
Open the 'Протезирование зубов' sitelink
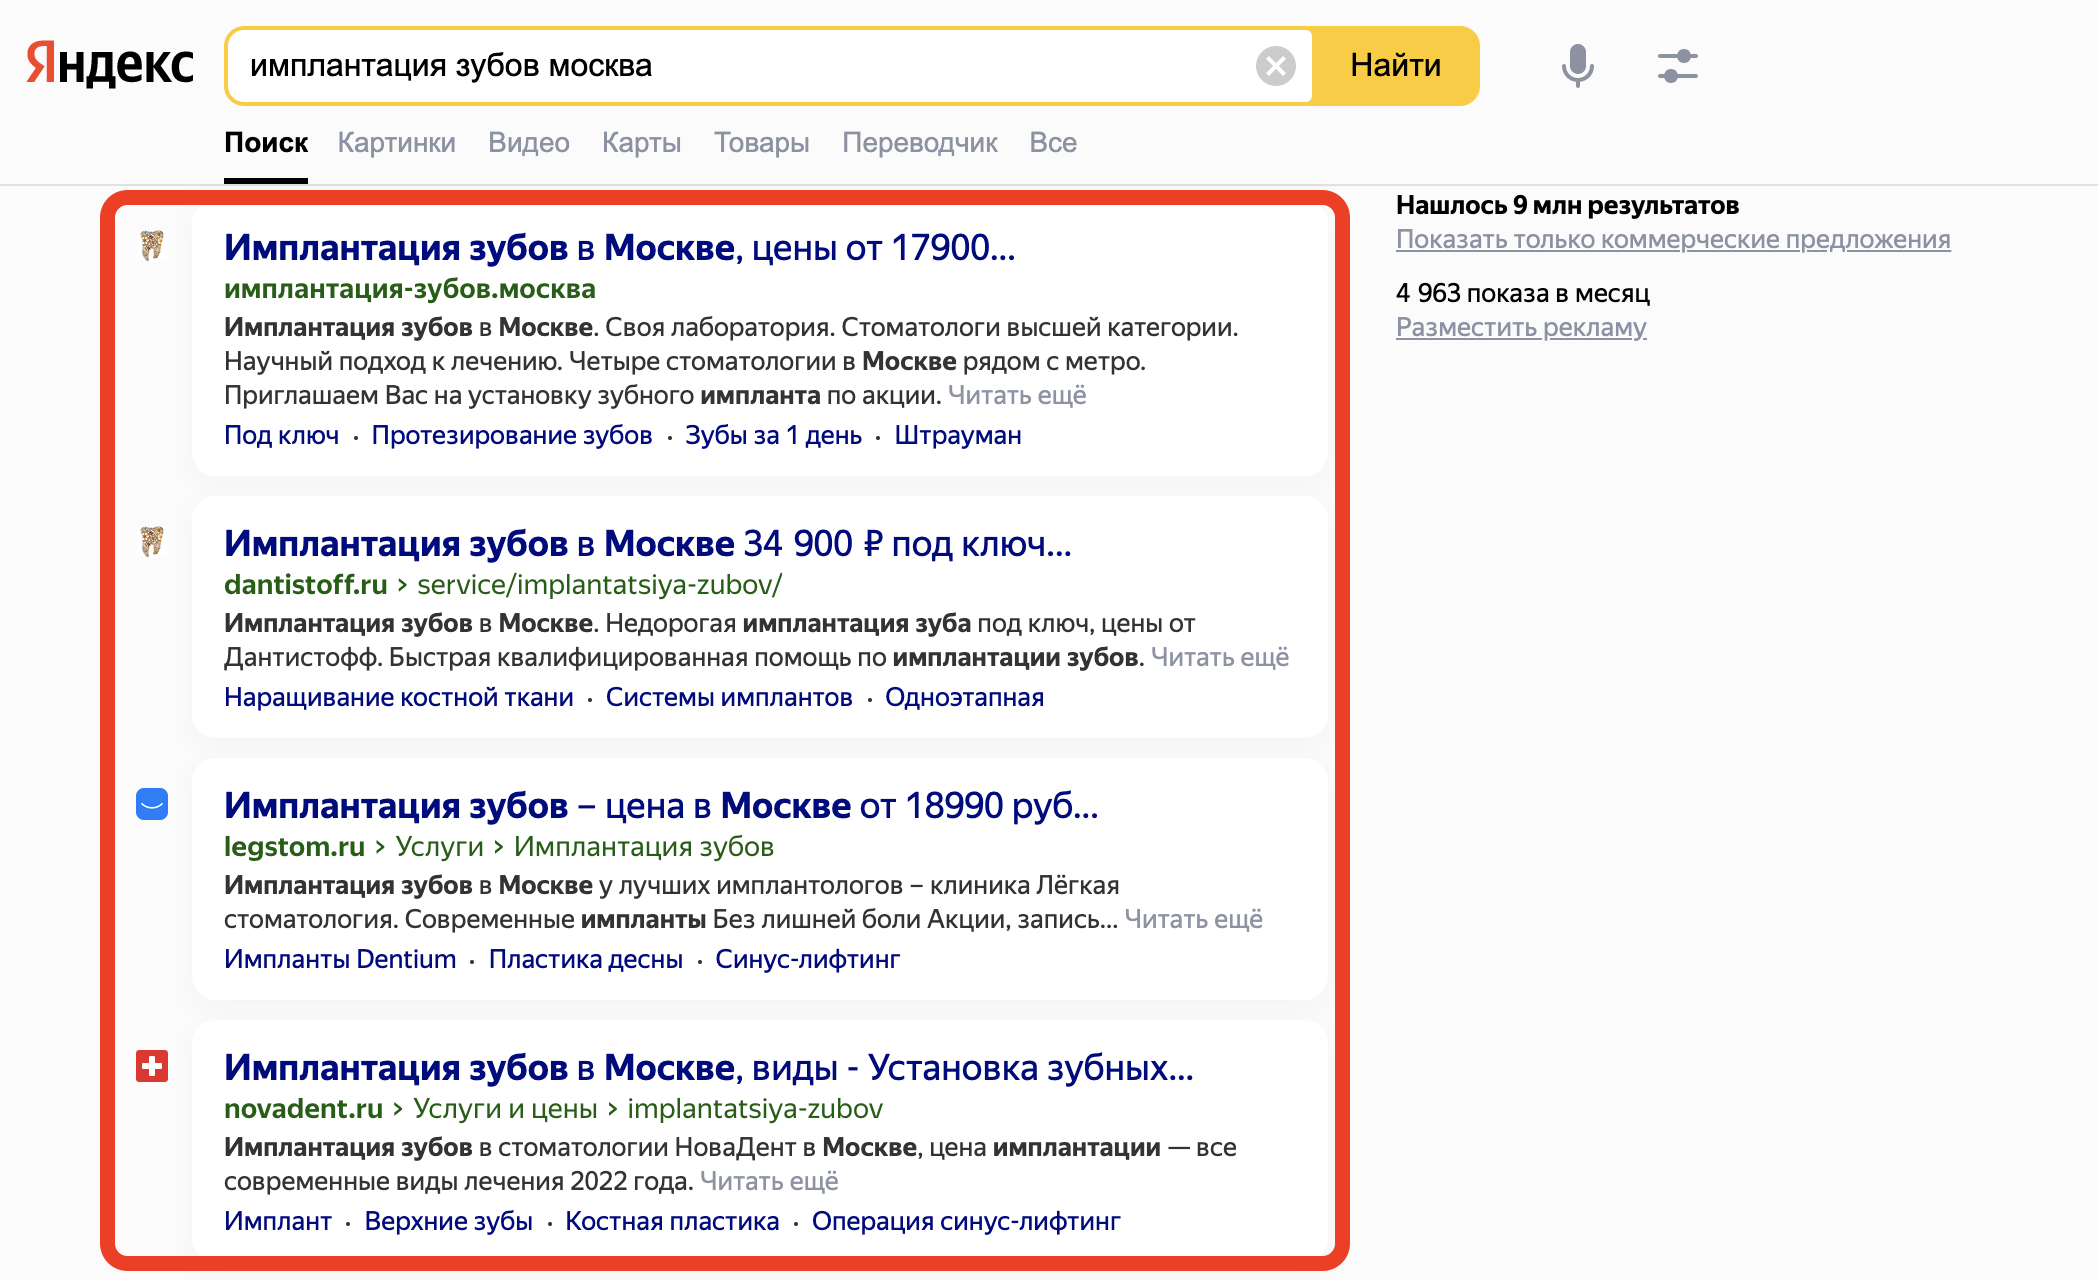tap(511, 435)
